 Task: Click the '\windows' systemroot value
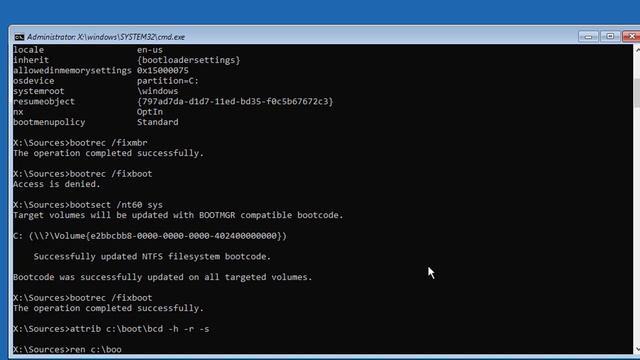coord(158,91)
